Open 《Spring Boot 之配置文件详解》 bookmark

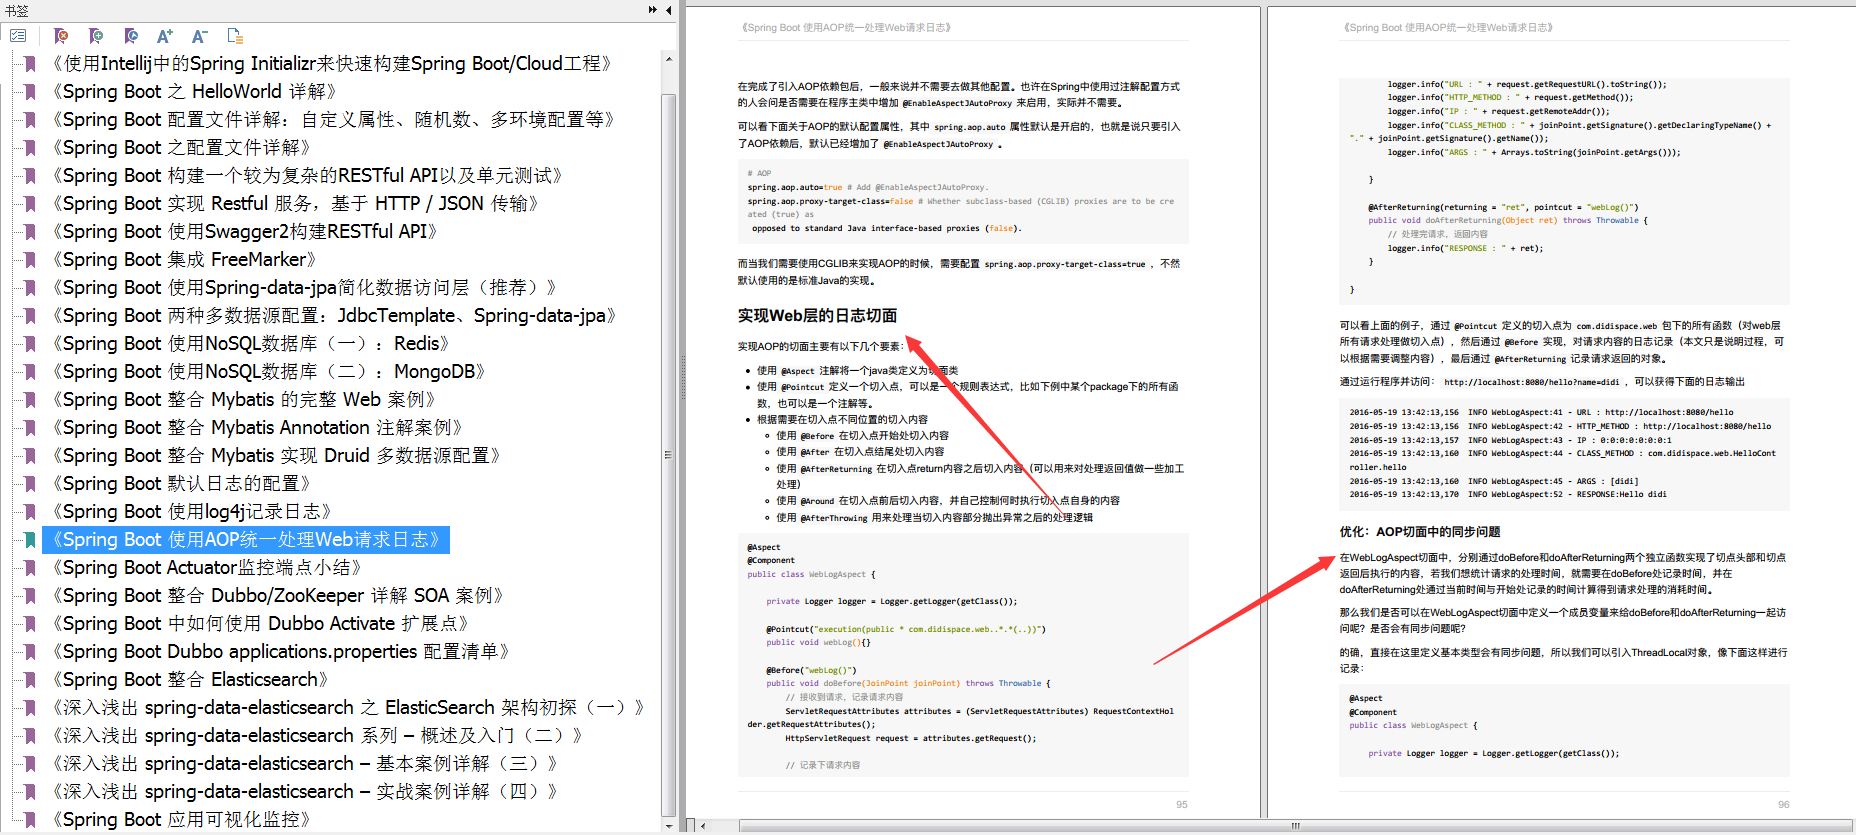pos(180,148)
